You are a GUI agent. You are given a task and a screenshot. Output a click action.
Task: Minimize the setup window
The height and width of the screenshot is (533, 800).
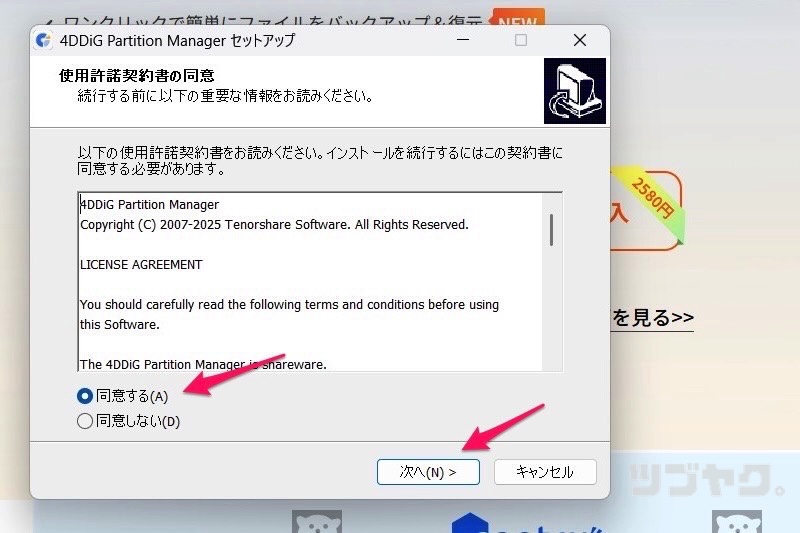(463, 40)
